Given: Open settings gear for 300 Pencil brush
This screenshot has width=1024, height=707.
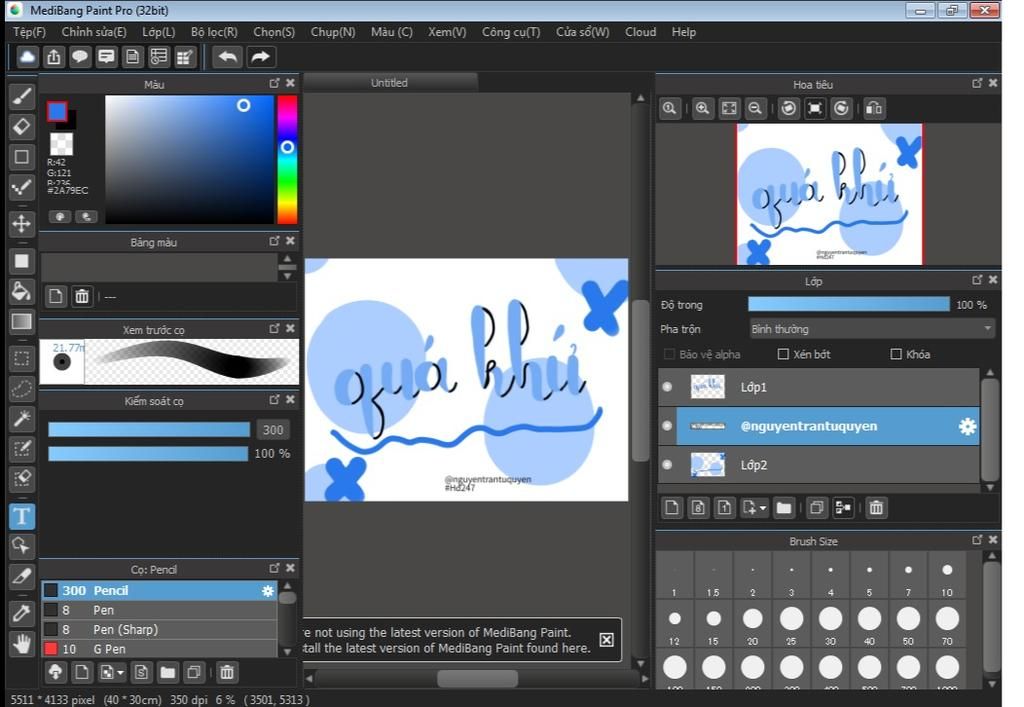Looking at the screenshot, I should [x=268, y=591].
